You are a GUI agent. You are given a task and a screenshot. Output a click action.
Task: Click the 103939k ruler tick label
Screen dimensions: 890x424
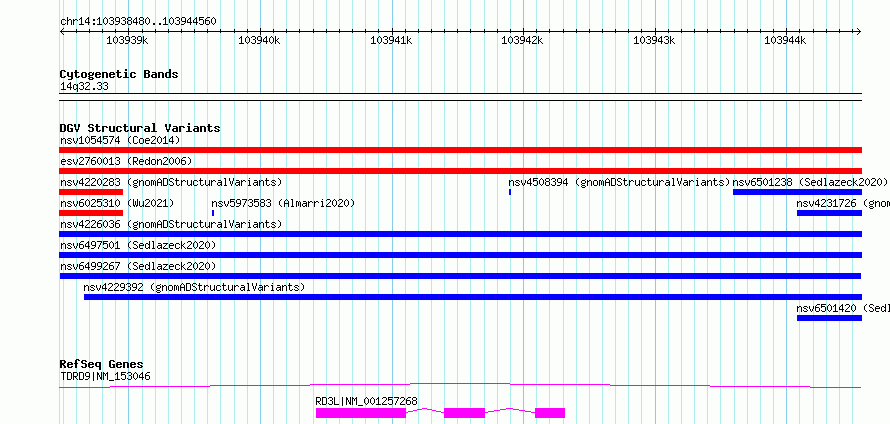127,40
